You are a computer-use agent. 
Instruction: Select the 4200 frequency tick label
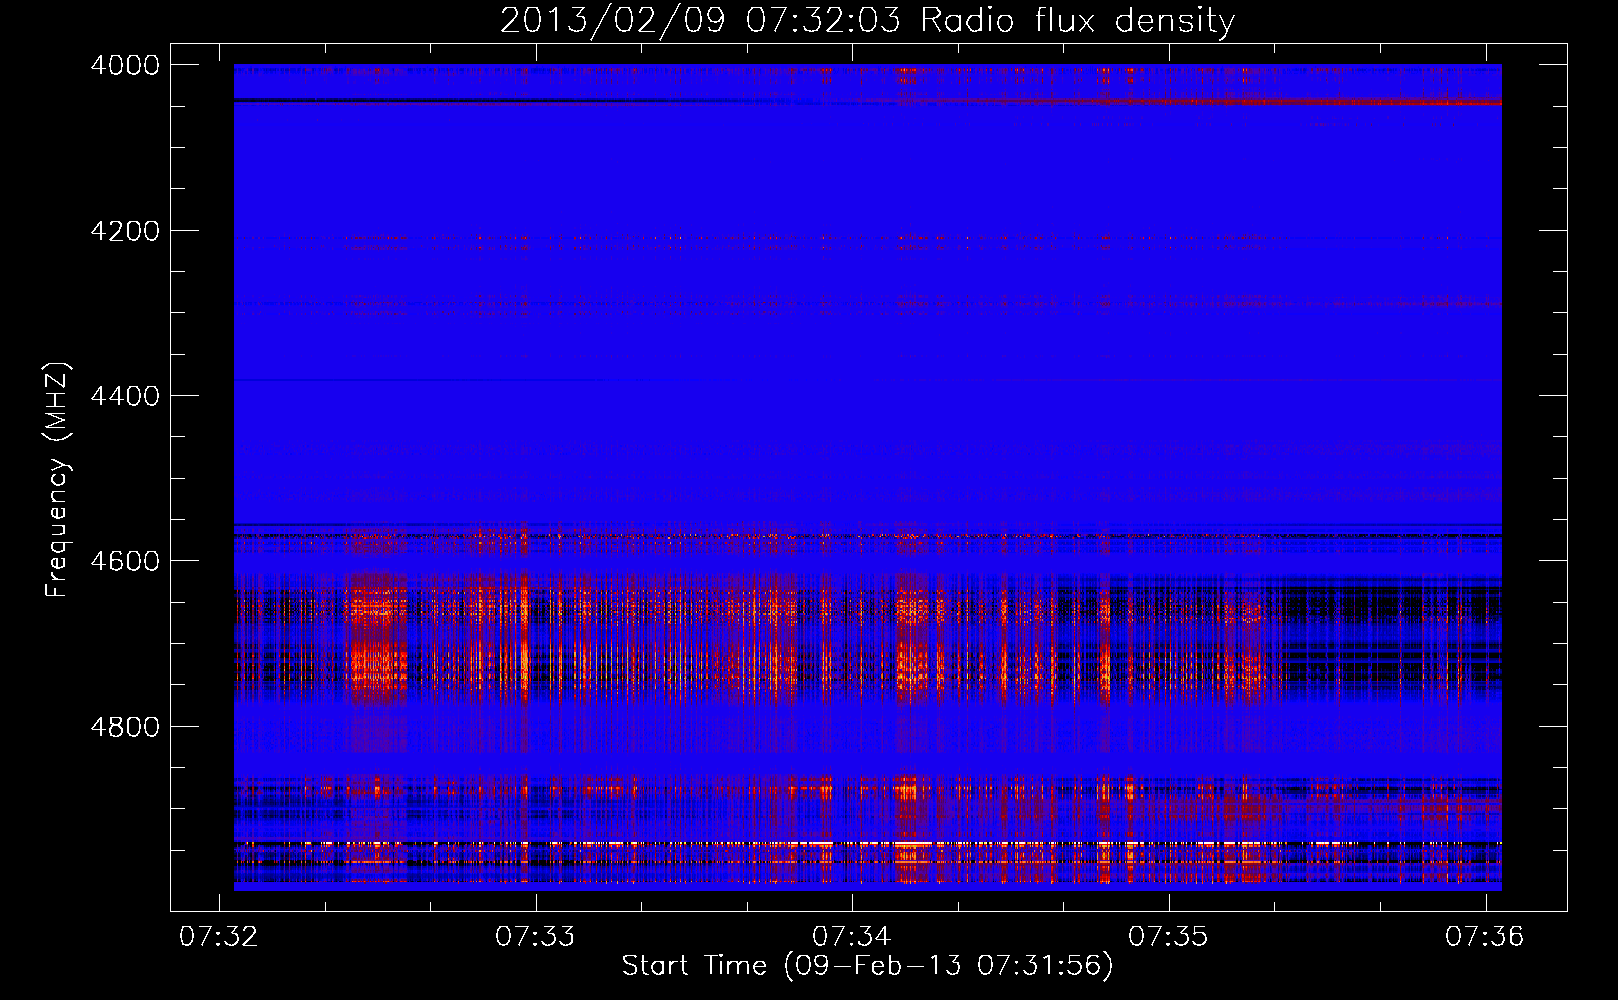(125, 231)
